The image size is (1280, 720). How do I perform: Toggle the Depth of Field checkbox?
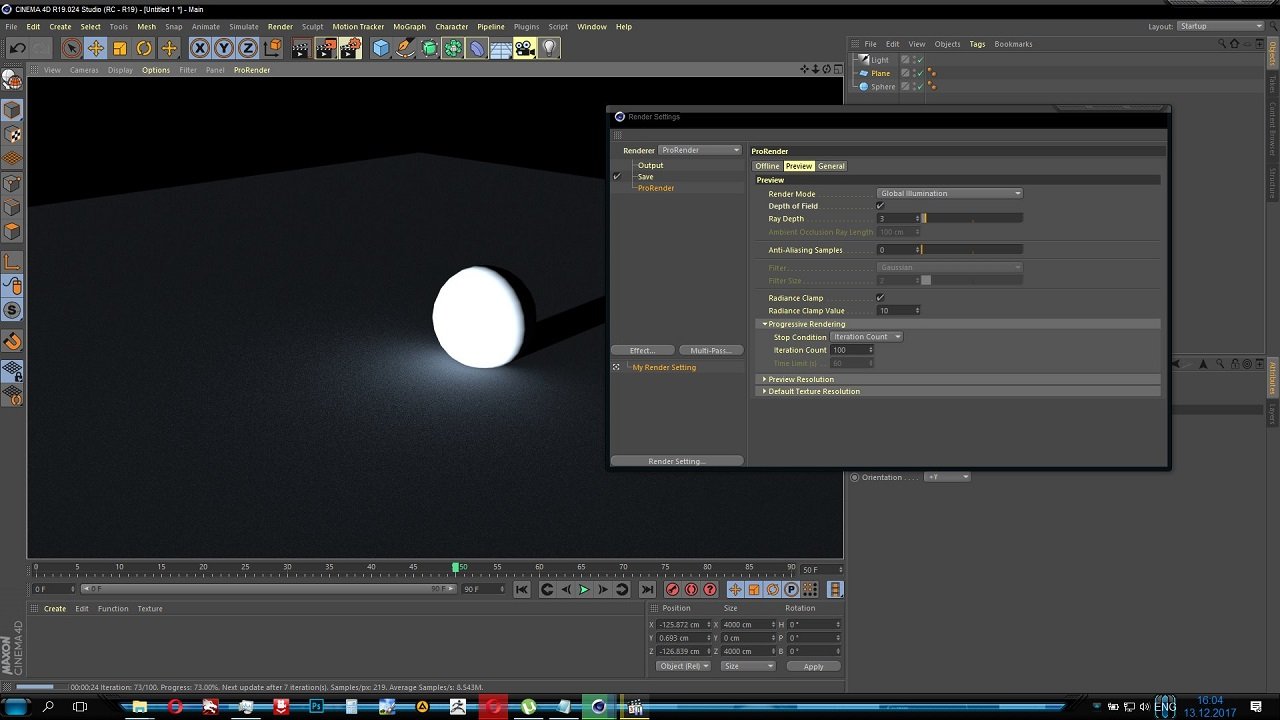(x=880, y=206)
